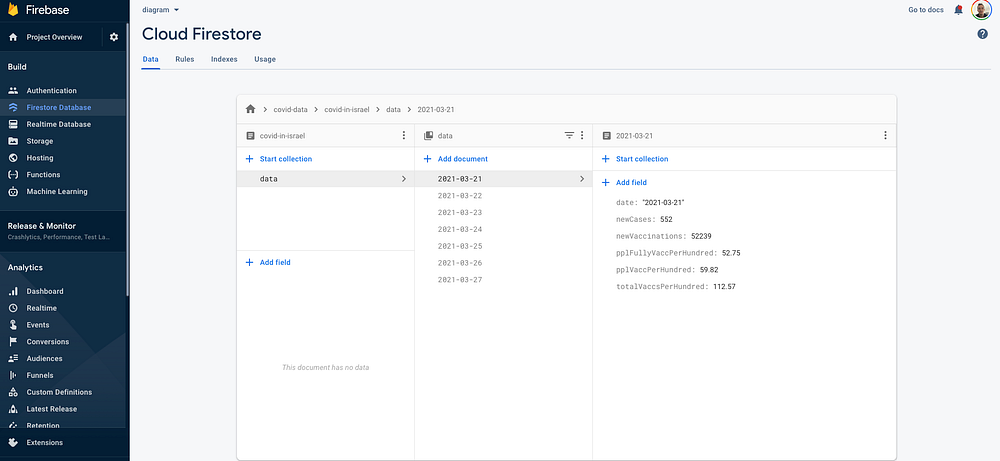Image resolution: width=1000 pixels, height=461 pixels.
Task: Open covid-in-israel document options menu
Action: pyautogui.click(x=404, y=135)
